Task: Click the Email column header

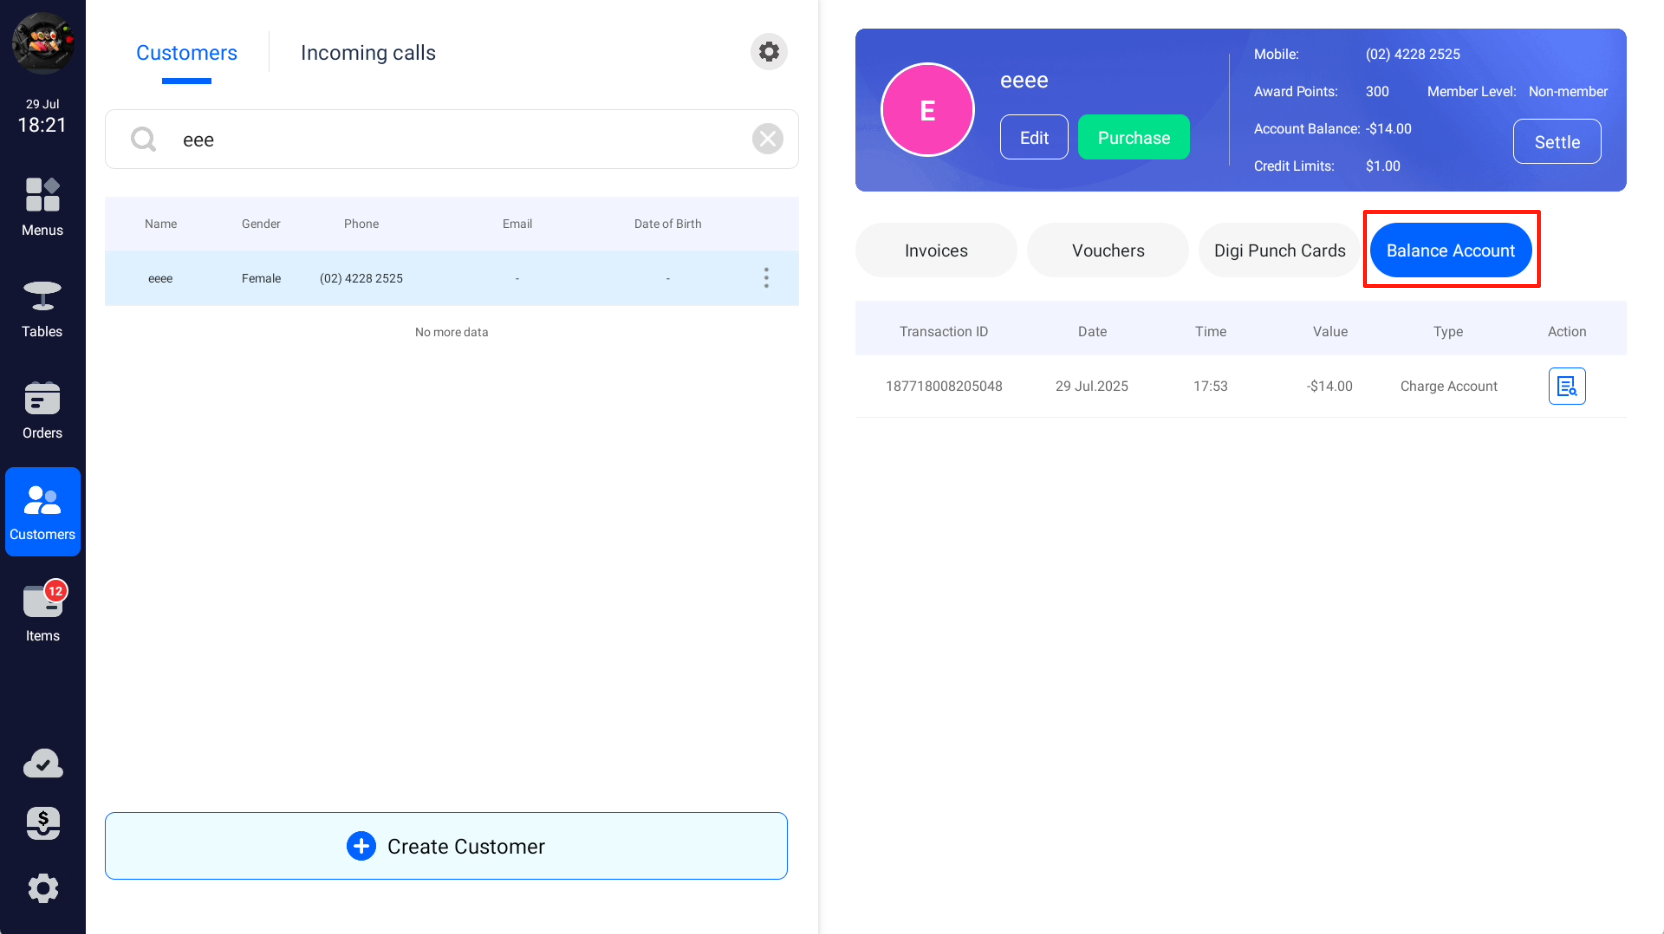Action: pos(517,224)
